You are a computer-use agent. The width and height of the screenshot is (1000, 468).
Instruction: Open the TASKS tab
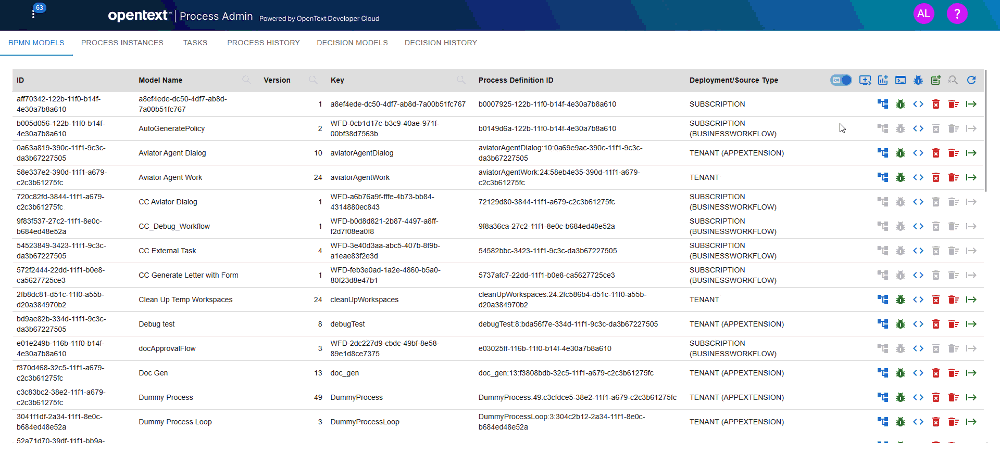195,43
